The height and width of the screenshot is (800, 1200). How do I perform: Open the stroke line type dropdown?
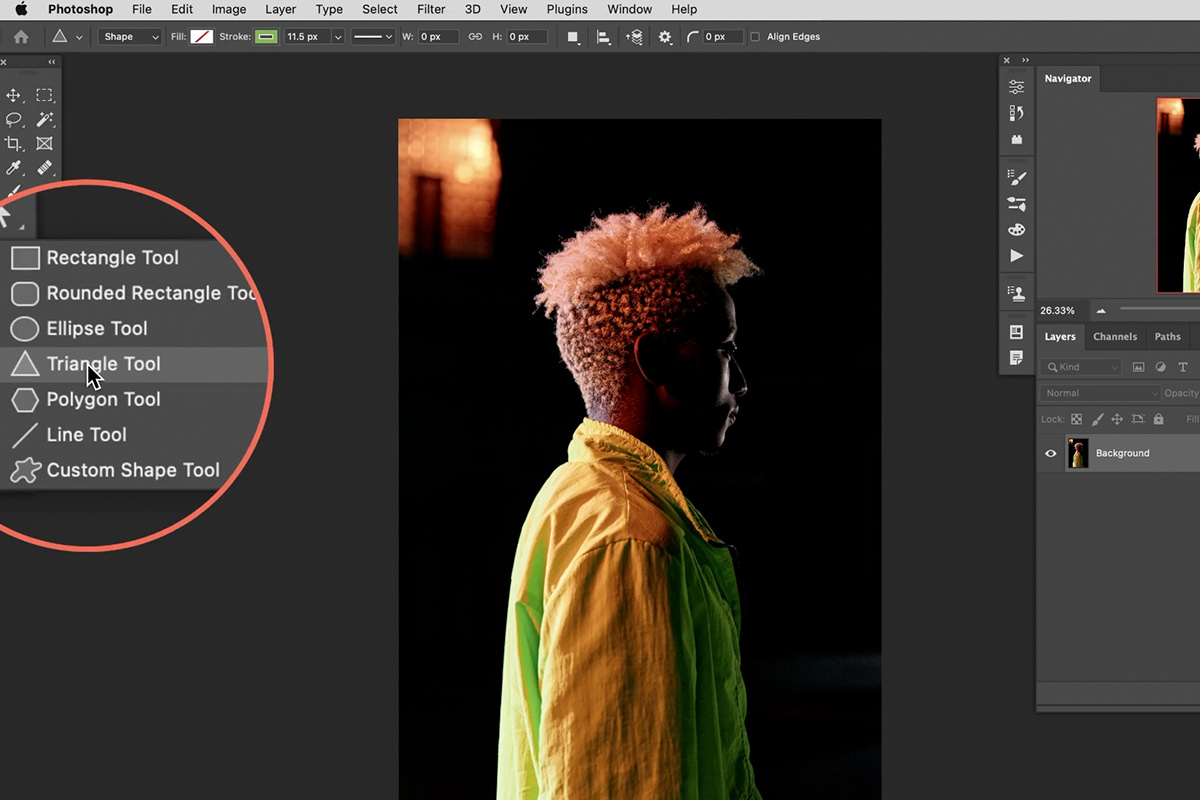[x=373, y=37]
